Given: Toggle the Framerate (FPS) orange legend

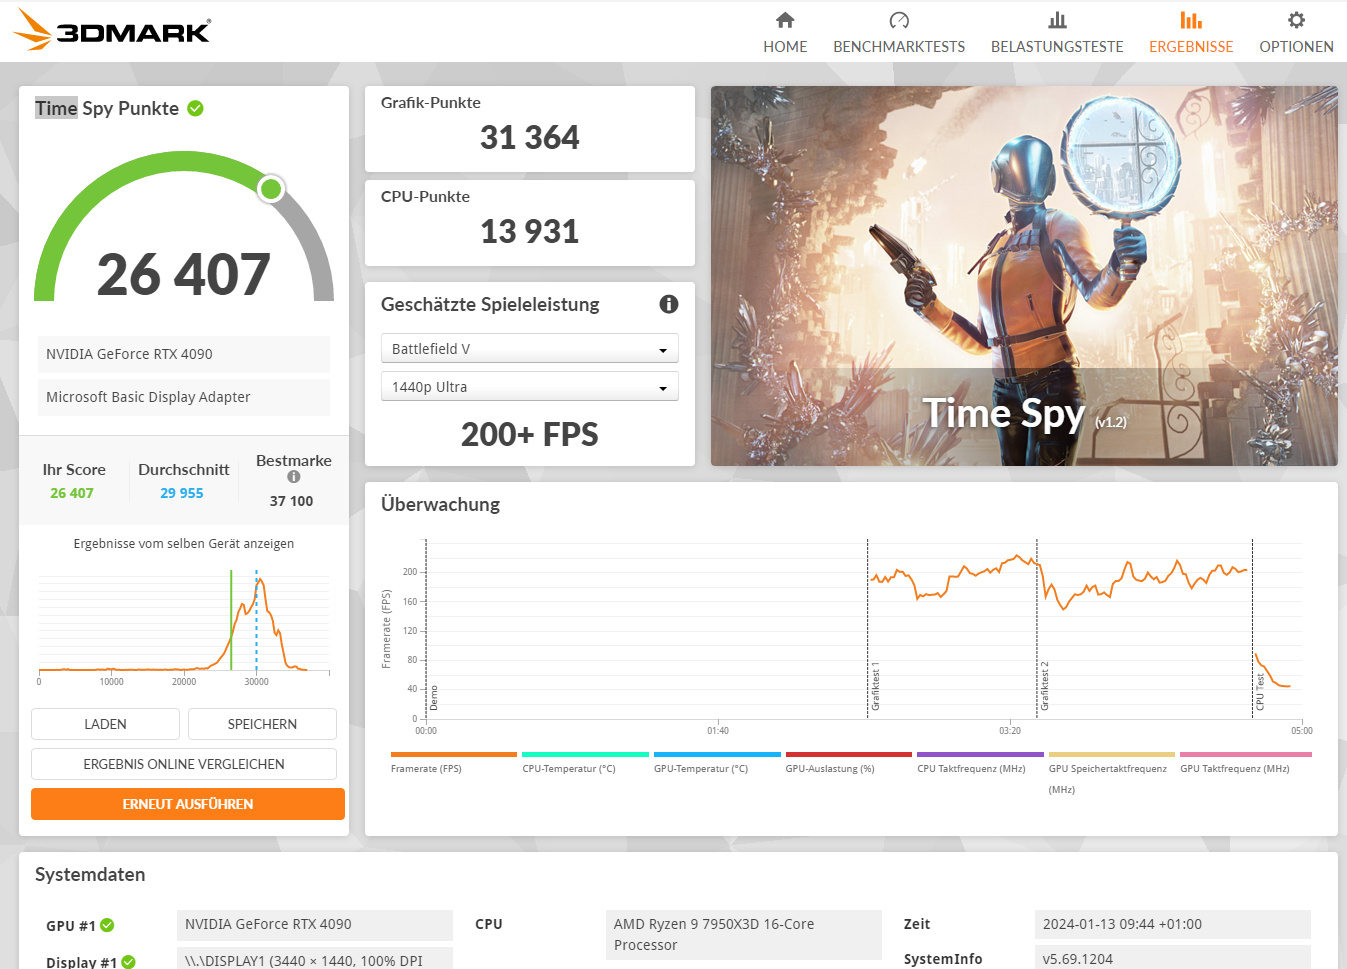Looking at the screenshot, I should click(453, 762).
